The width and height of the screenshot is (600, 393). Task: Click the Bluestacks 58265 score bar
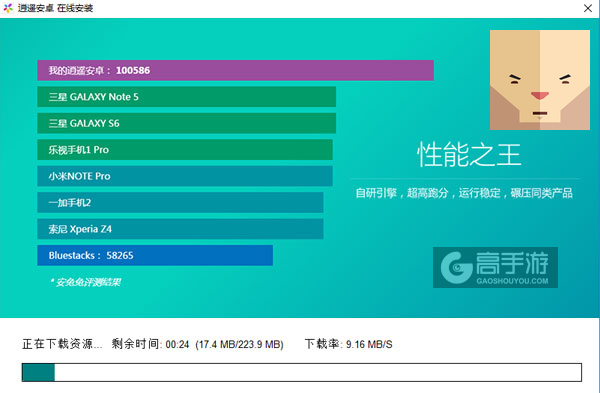pyautogui.click(x=155, y=255)
